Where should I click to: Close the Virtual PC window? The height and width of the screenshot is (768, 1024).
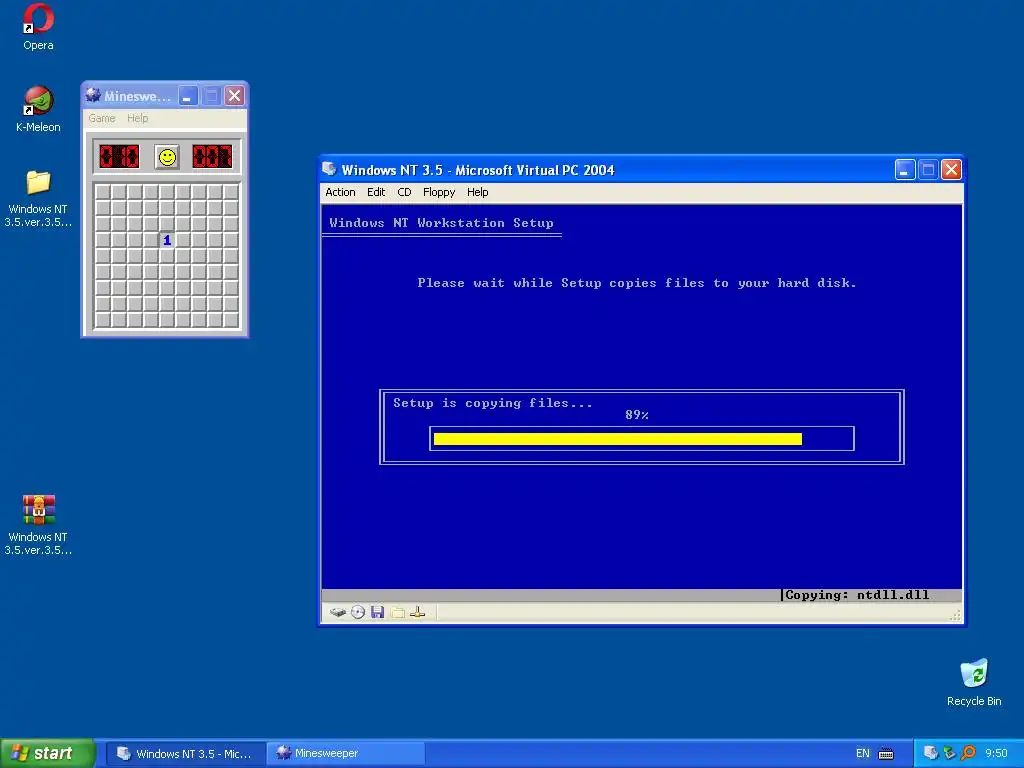click(x=952, y=170)
